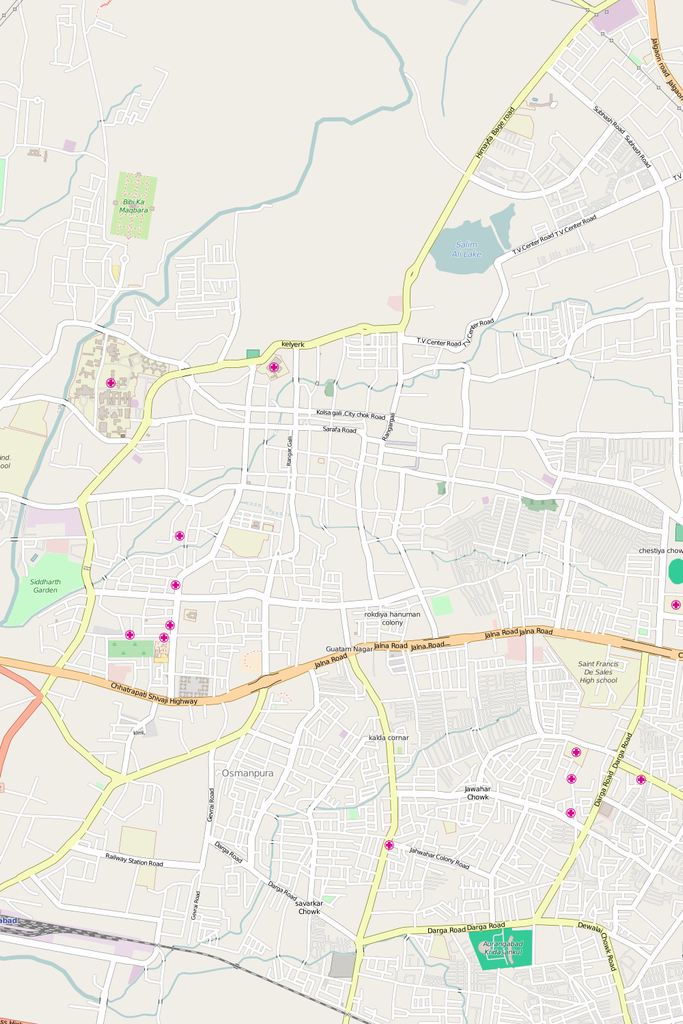Click the lowest of three hospital markers west of Darga Road
Screen dimensions: 683x1024
click(571, 813)
